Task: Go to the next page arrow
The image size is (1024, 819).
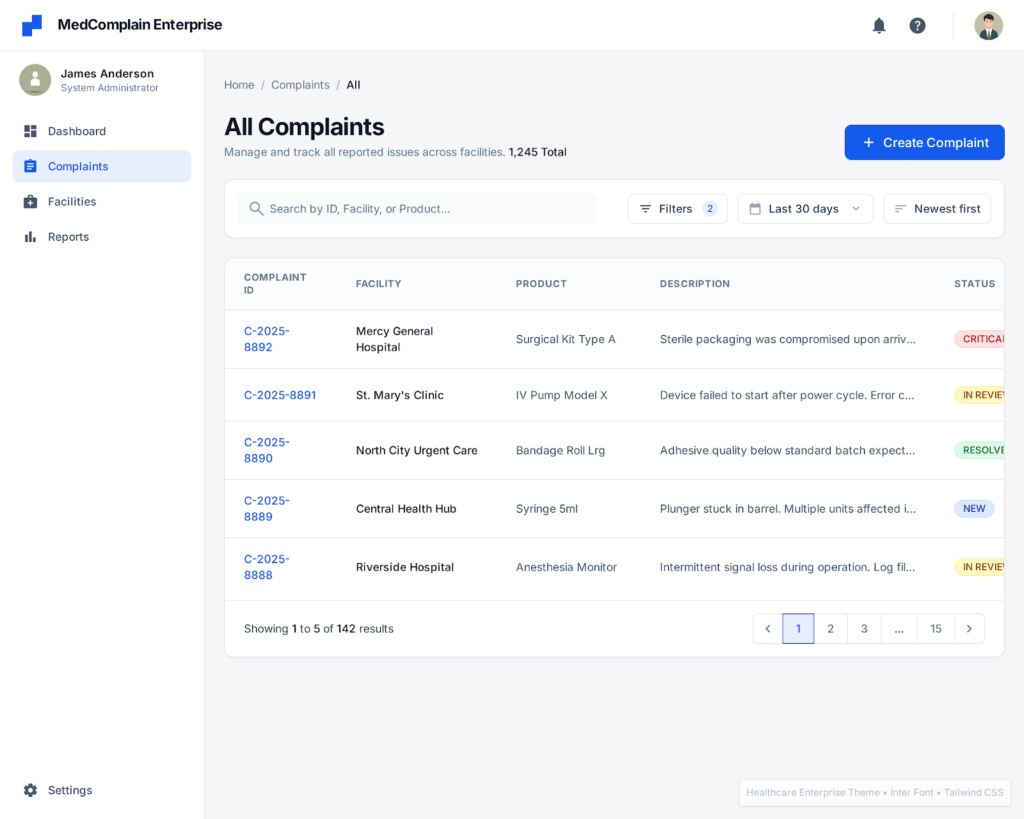Action: tap(969, 629)
